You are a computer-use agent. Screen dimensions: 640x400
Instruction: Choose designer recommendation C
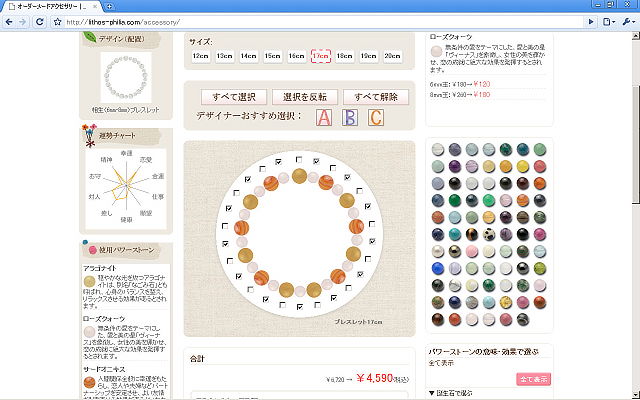[x=376, y=117]
